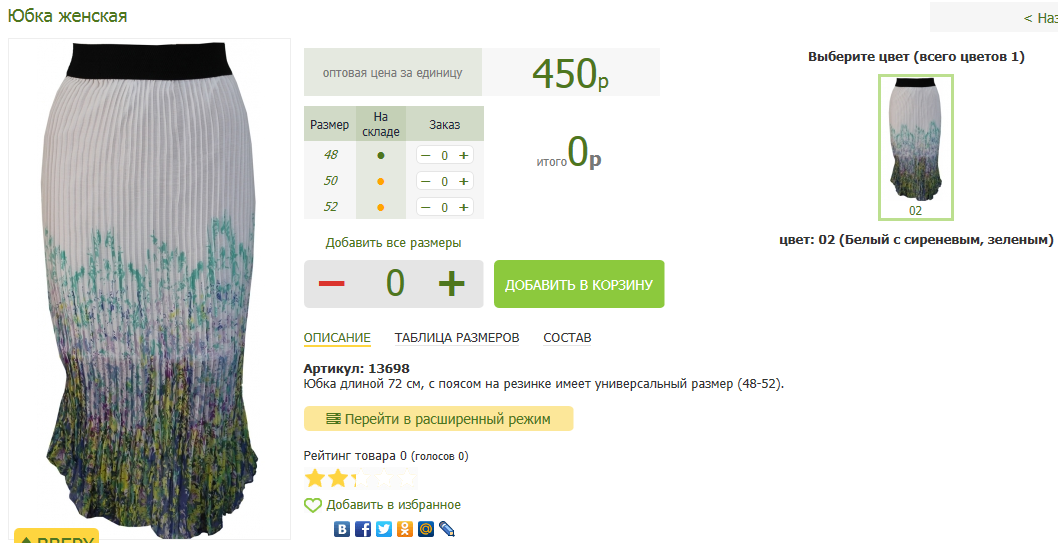The height and width of the screenshot is (543, 1058).
Task: Share product on Facebook
Action: tap(363, 529)
